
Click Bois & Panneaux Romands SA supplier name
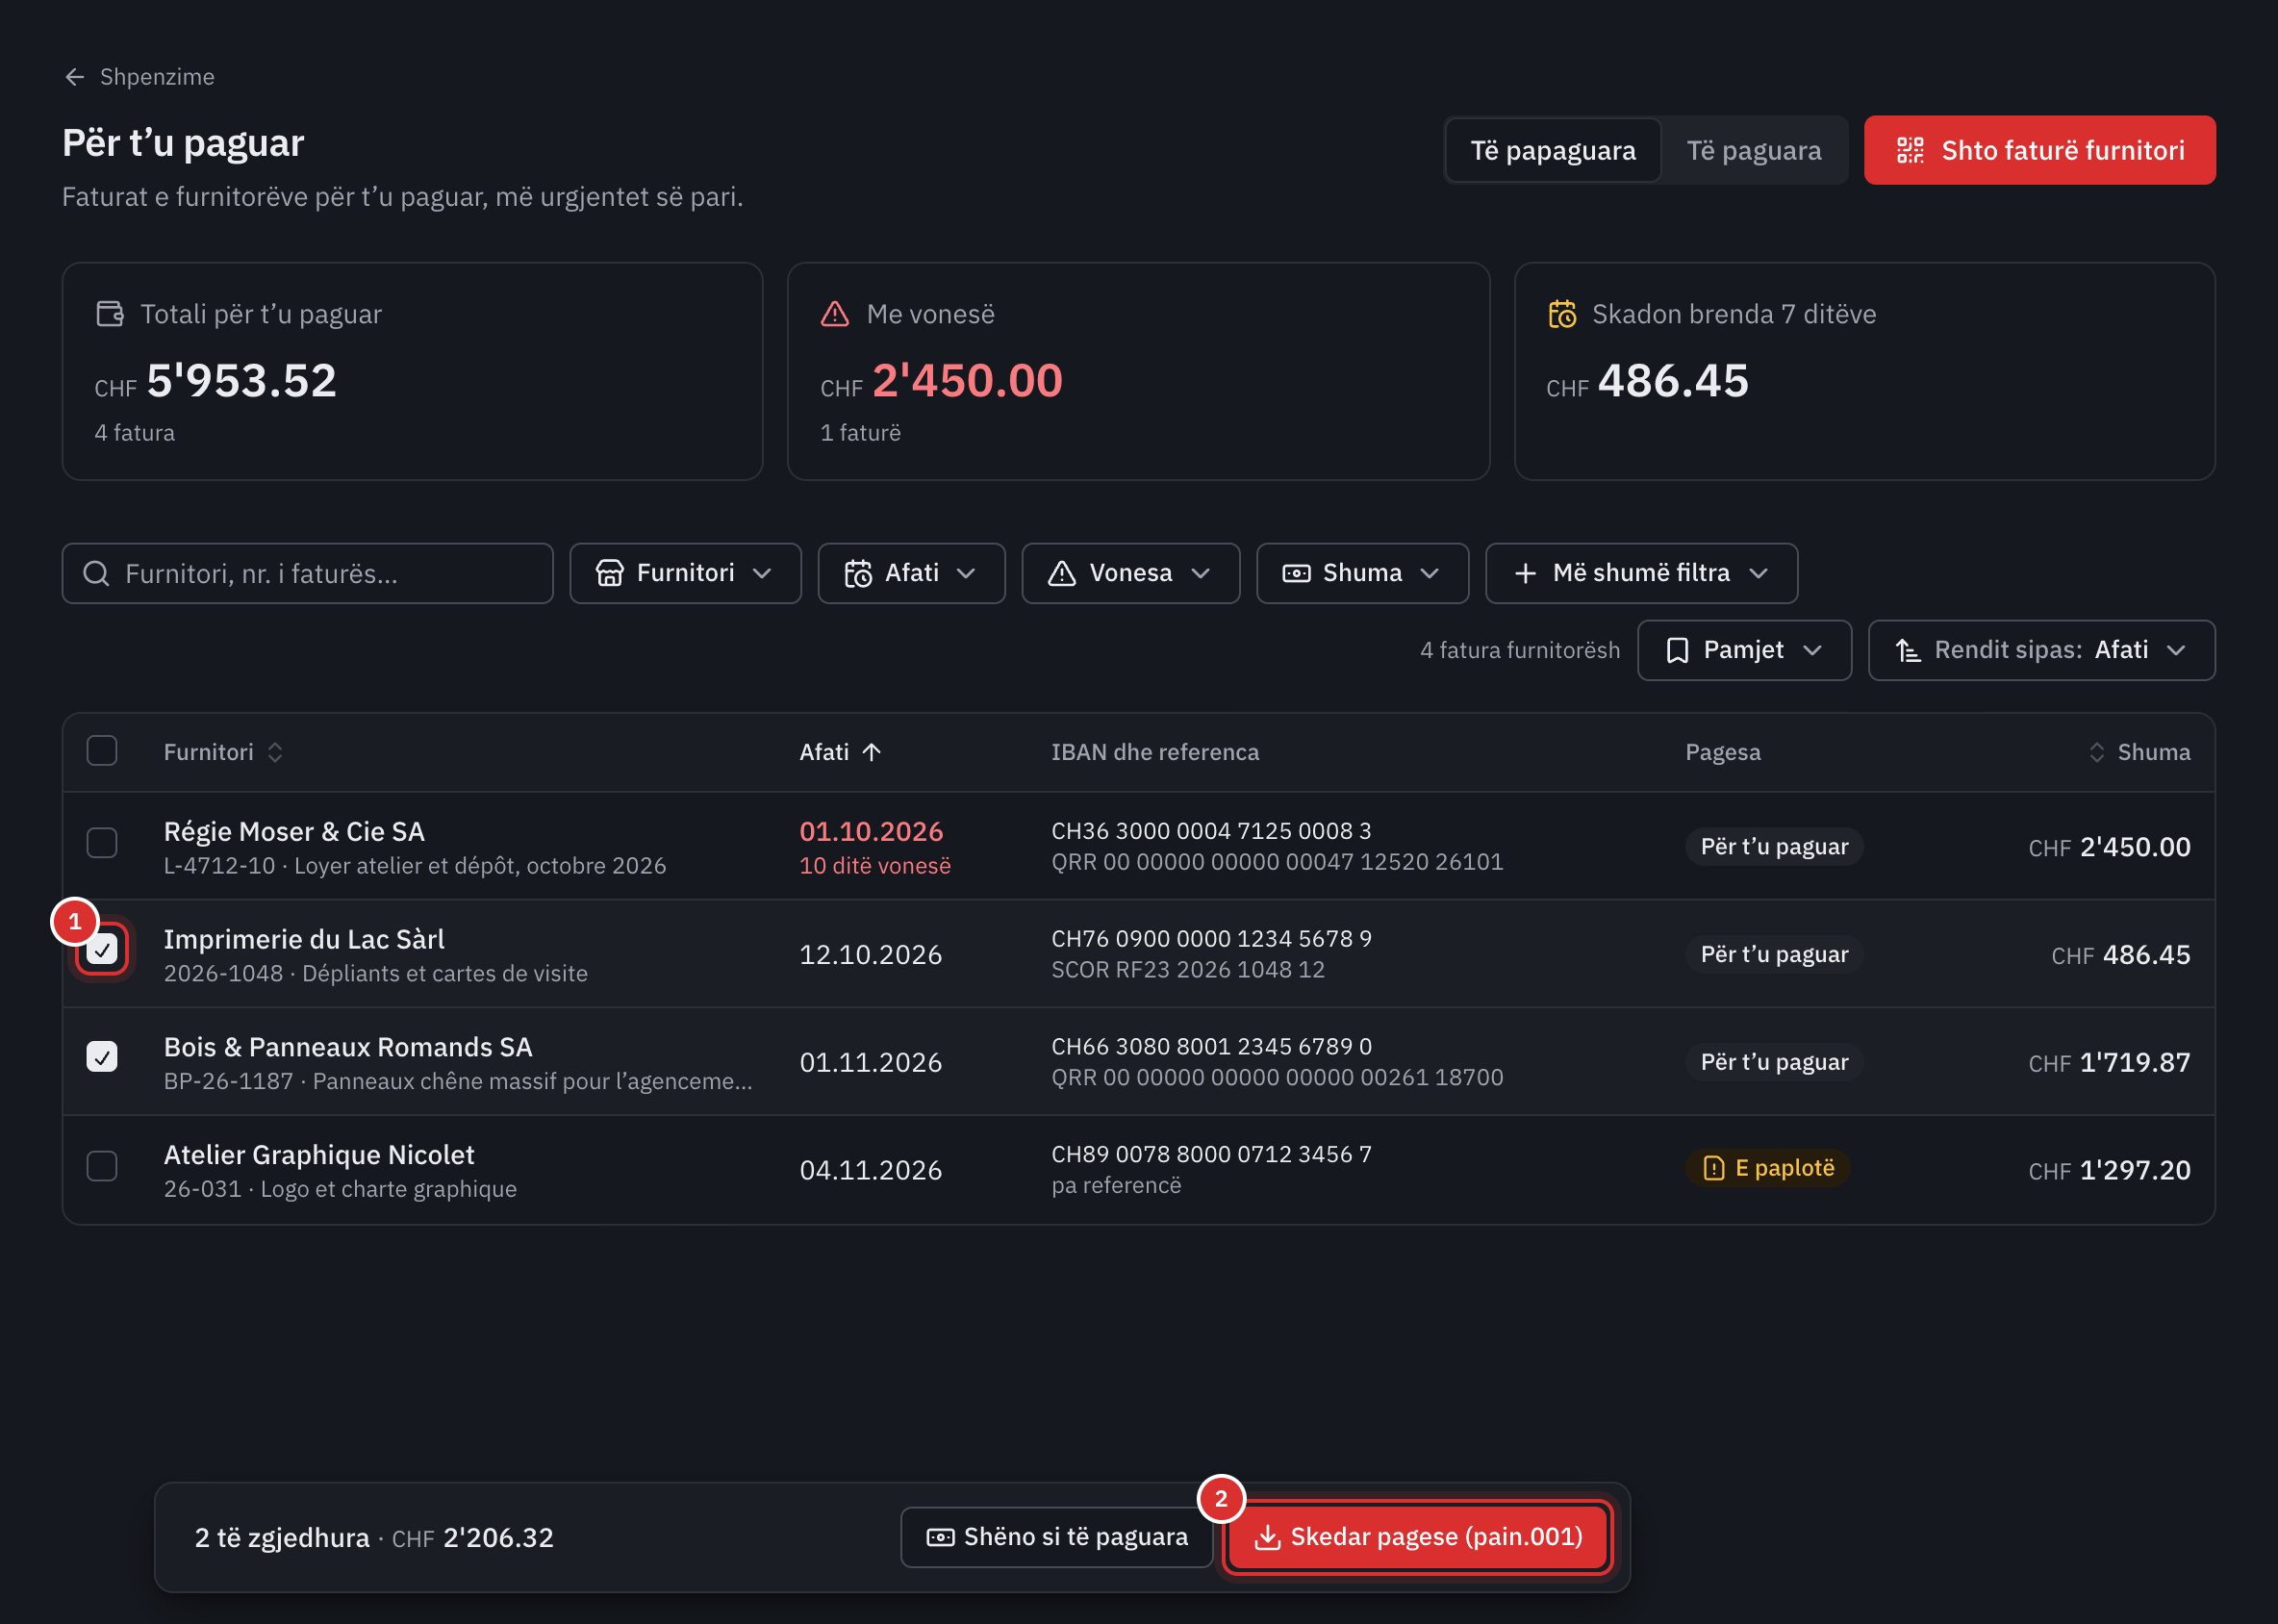(x=348, y=1047)
